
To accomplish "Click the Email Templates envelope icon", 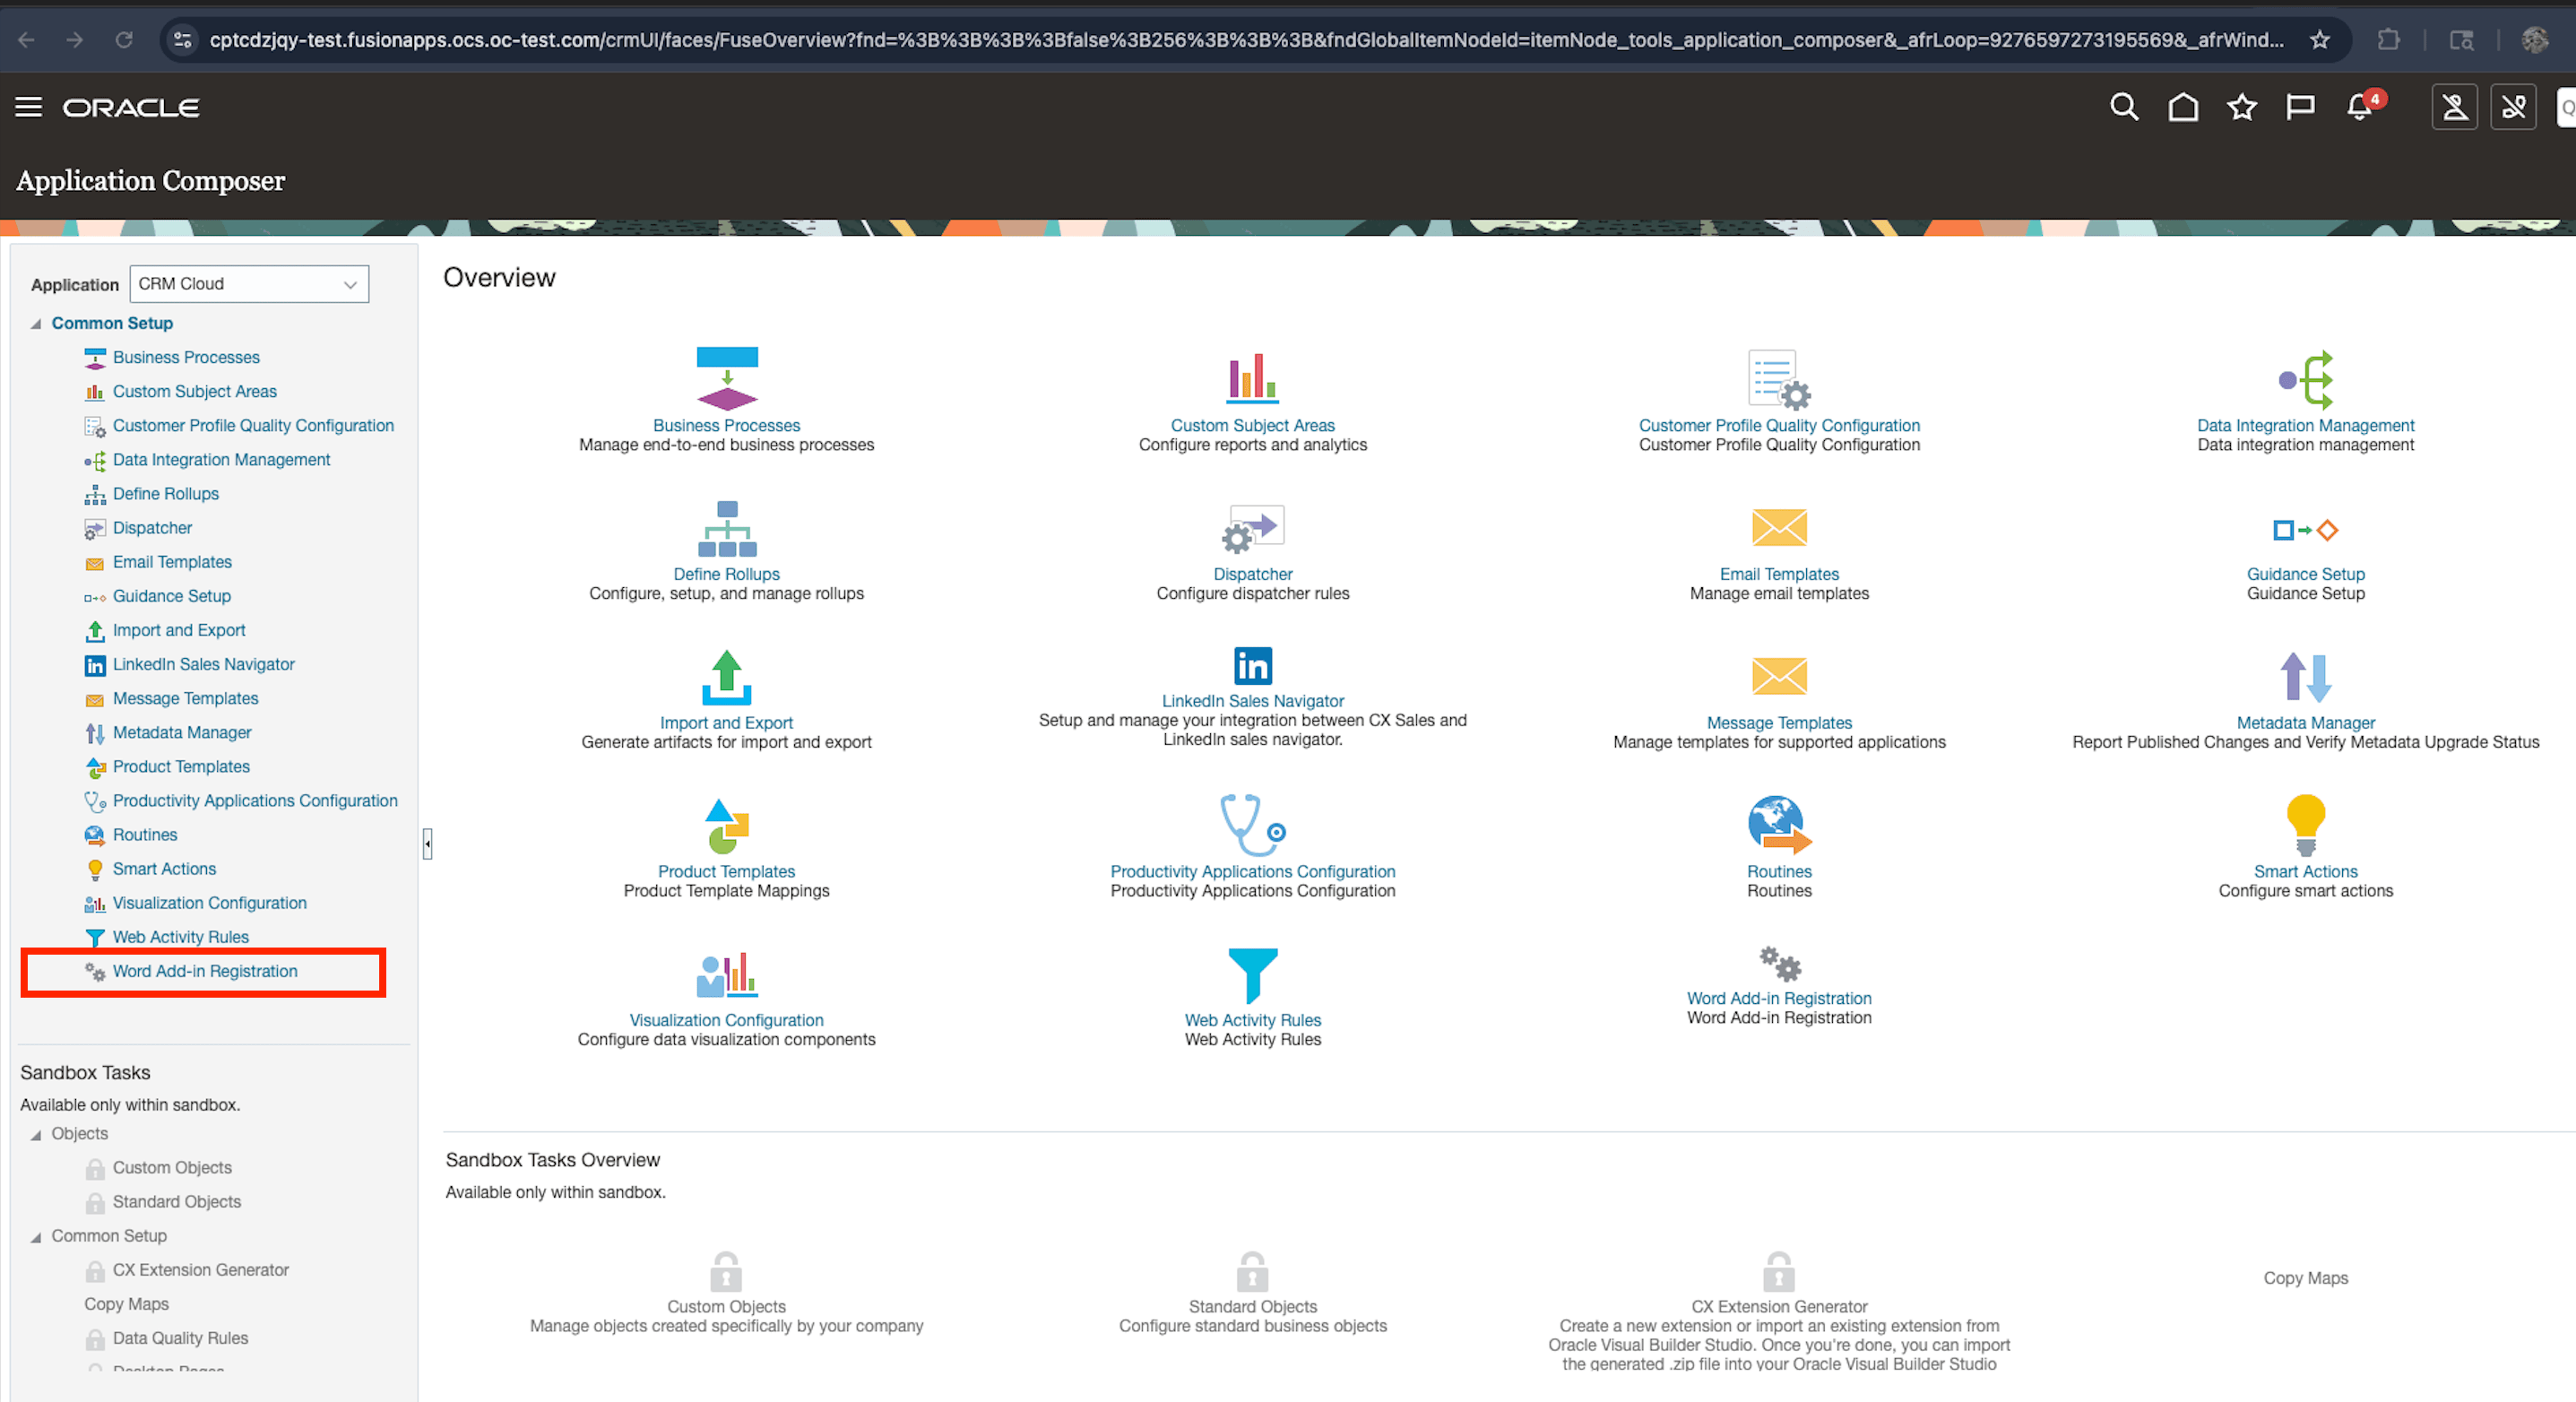I will pos(1779,528).
